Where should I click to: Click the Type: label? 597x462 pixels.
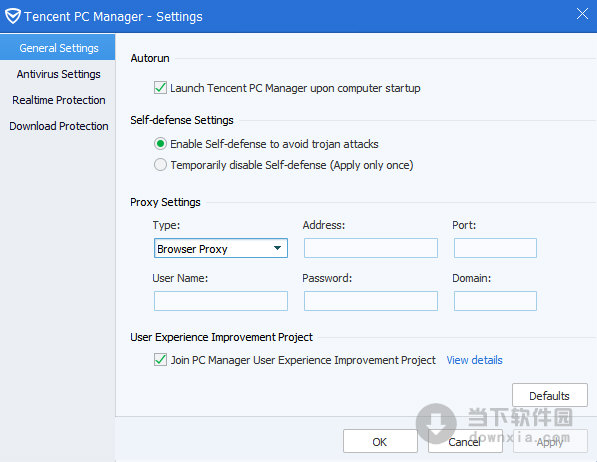(x=166, y=225)
